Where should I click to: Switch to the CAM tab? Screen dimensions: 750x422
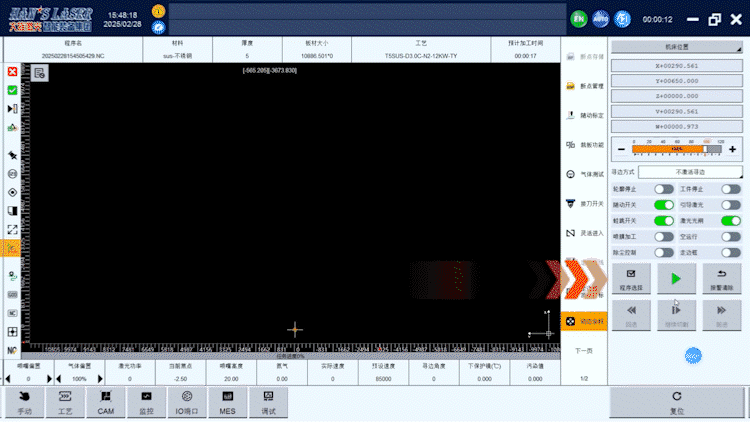(x=106, y=403)
